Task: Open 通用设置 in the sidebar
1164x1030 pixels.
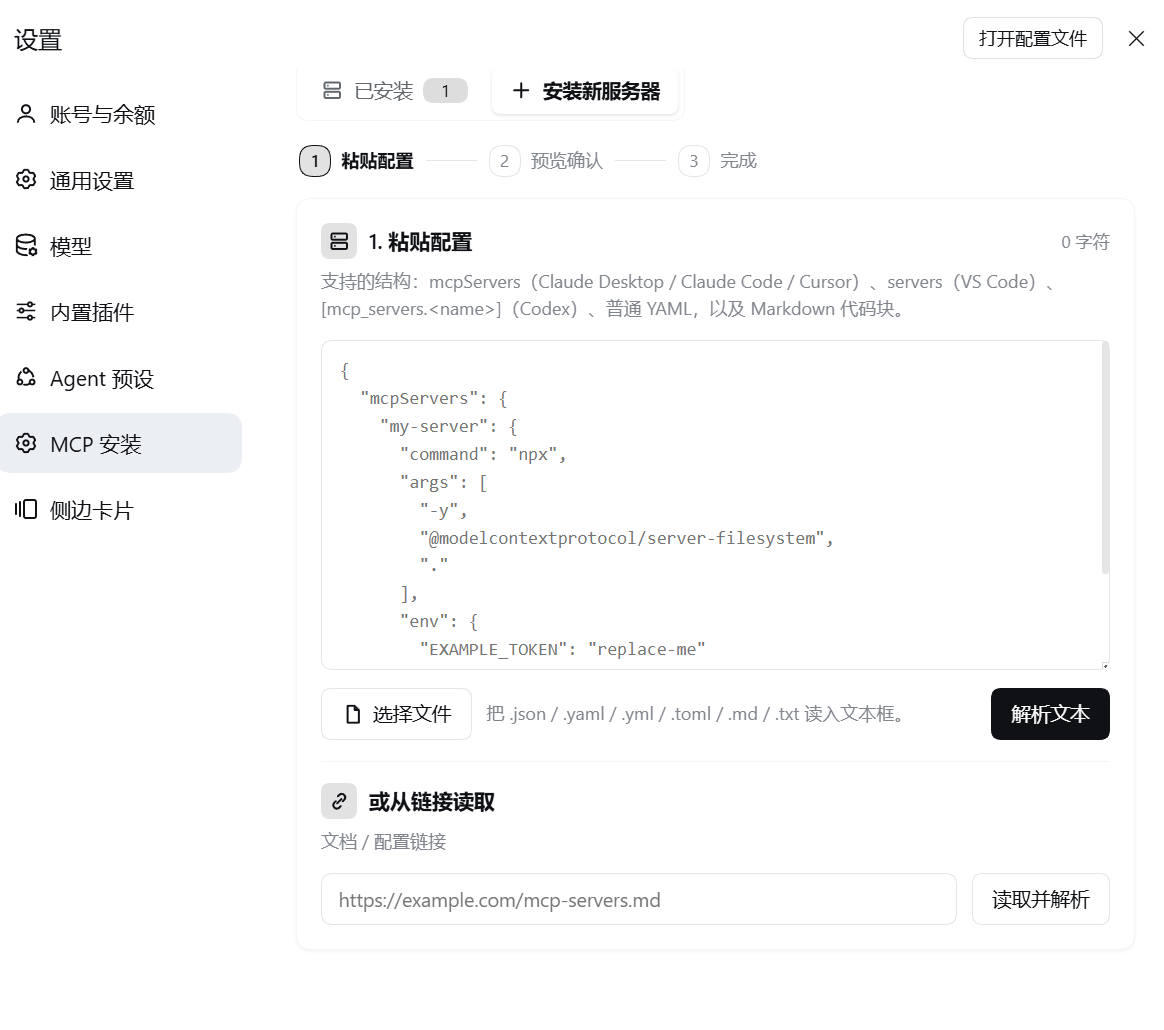Action: click(120, 180)
